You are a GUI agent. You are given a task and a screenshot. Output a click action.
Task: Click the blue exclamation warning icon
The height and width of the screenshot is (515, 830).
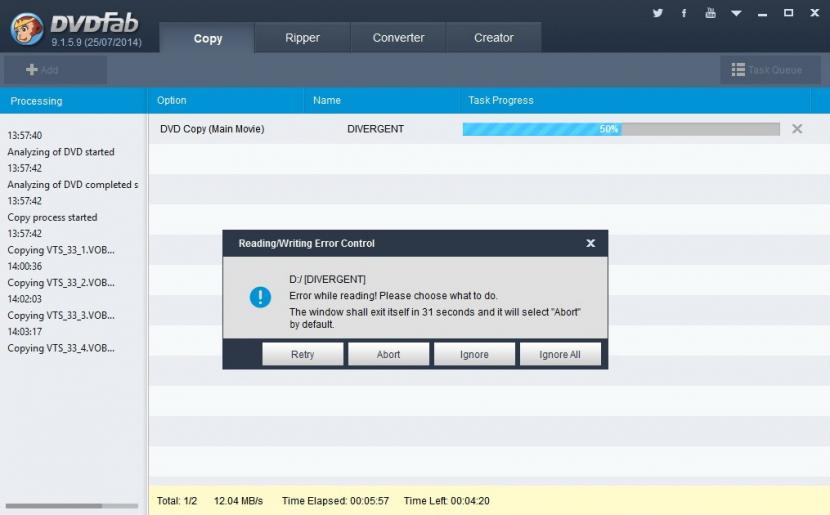pos(260,296)
